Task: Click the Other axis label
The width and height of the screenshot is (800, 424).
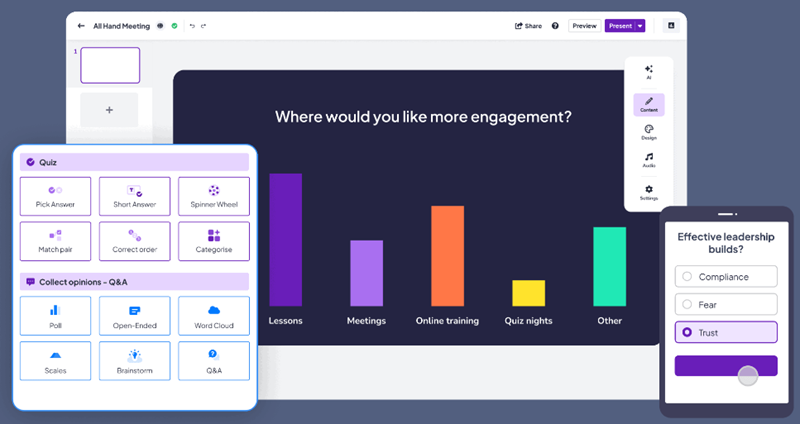Action: (x=610, y=321)
